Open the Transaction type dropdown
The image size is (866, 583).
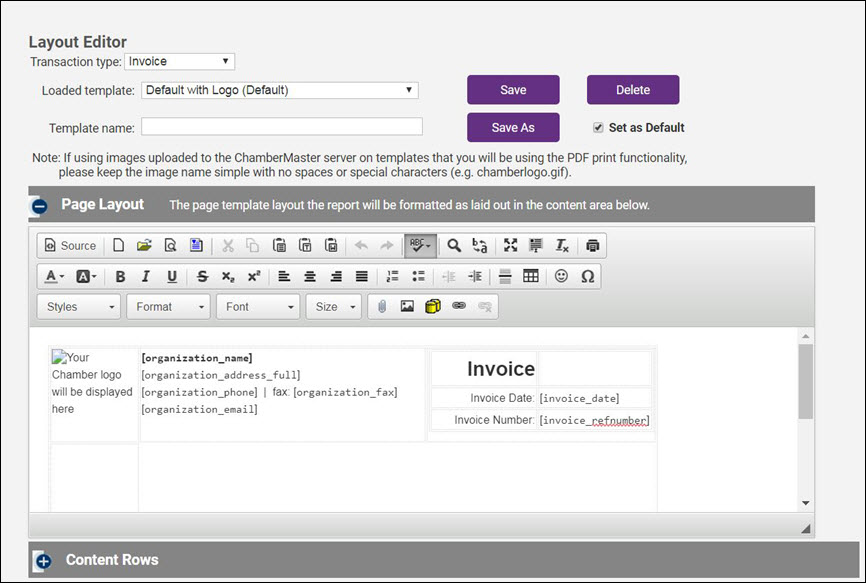(180, 62)
